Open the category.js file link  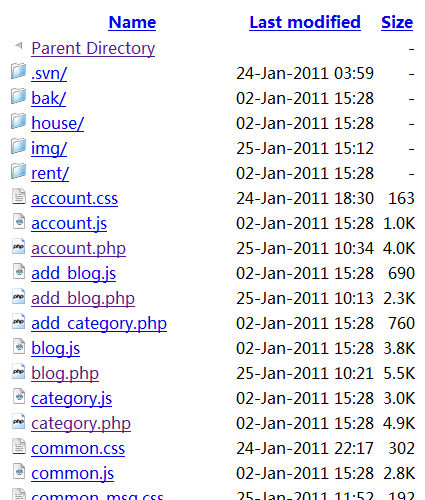point(72,398)
